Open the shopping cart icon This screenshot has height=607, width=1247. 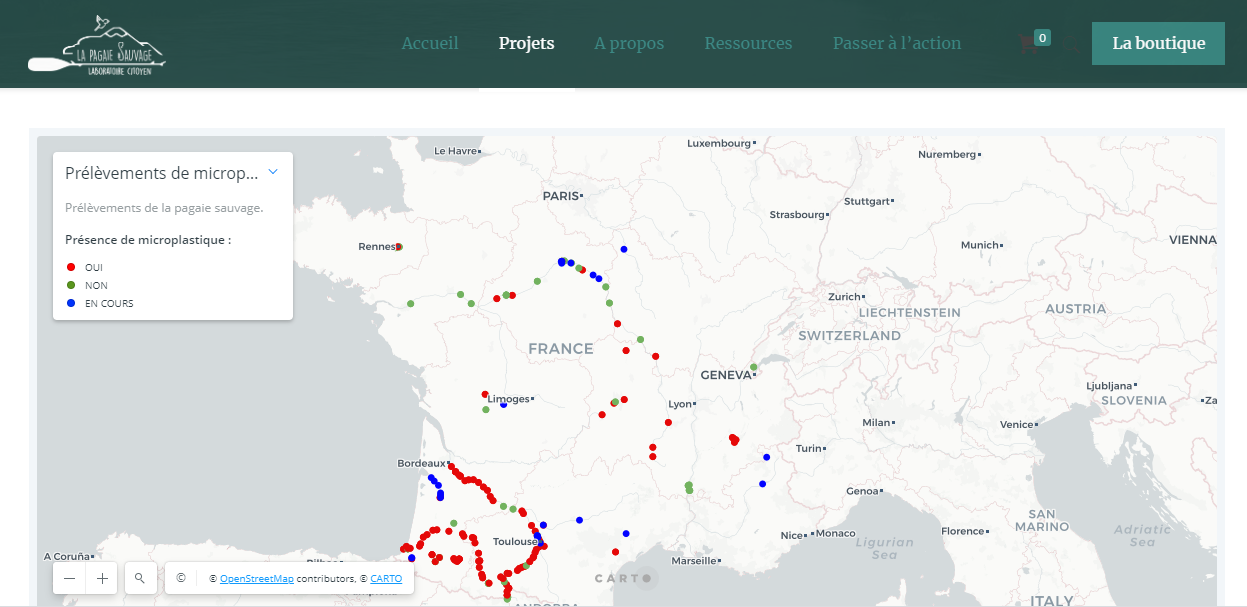pos(1027,44)
